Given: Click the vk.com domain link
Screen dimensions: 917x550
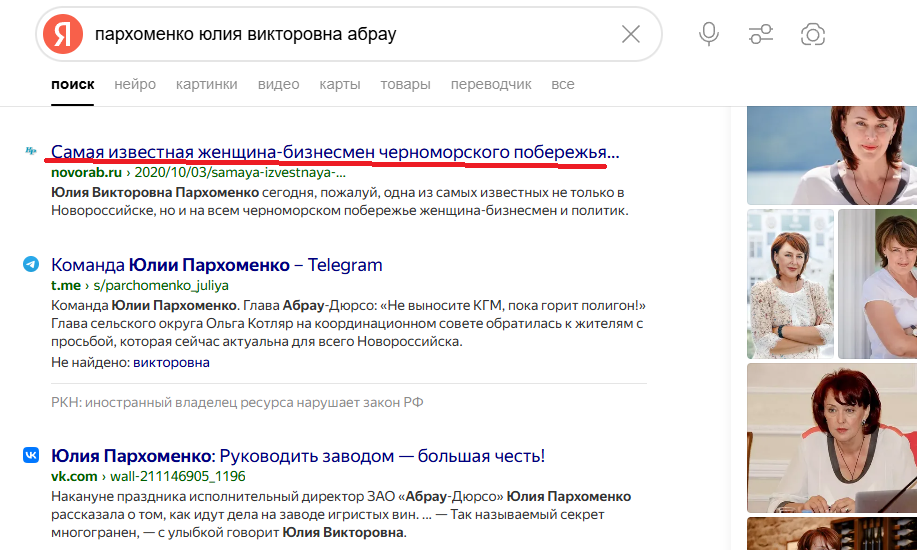Looking at the screenshot, I should click(74, 476).
